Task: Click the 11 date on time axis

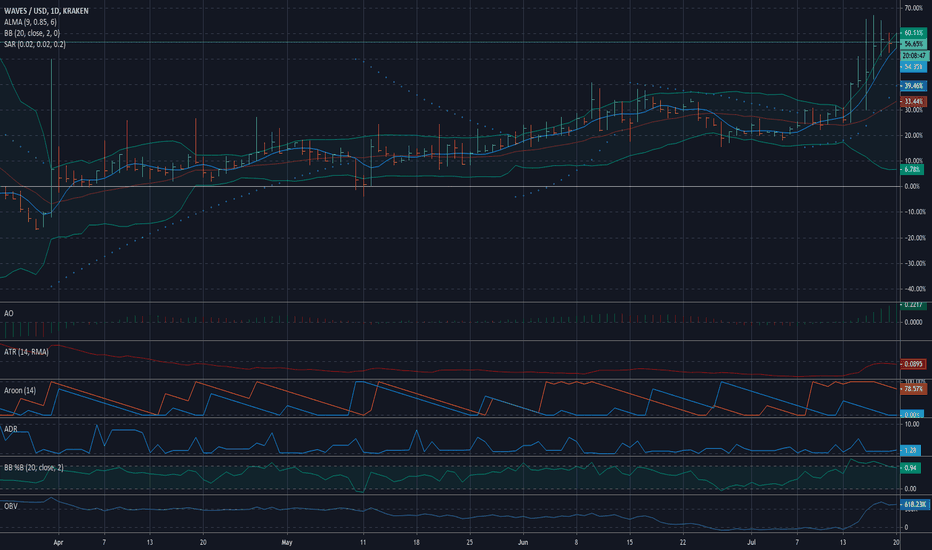Action: coord(363,542)
